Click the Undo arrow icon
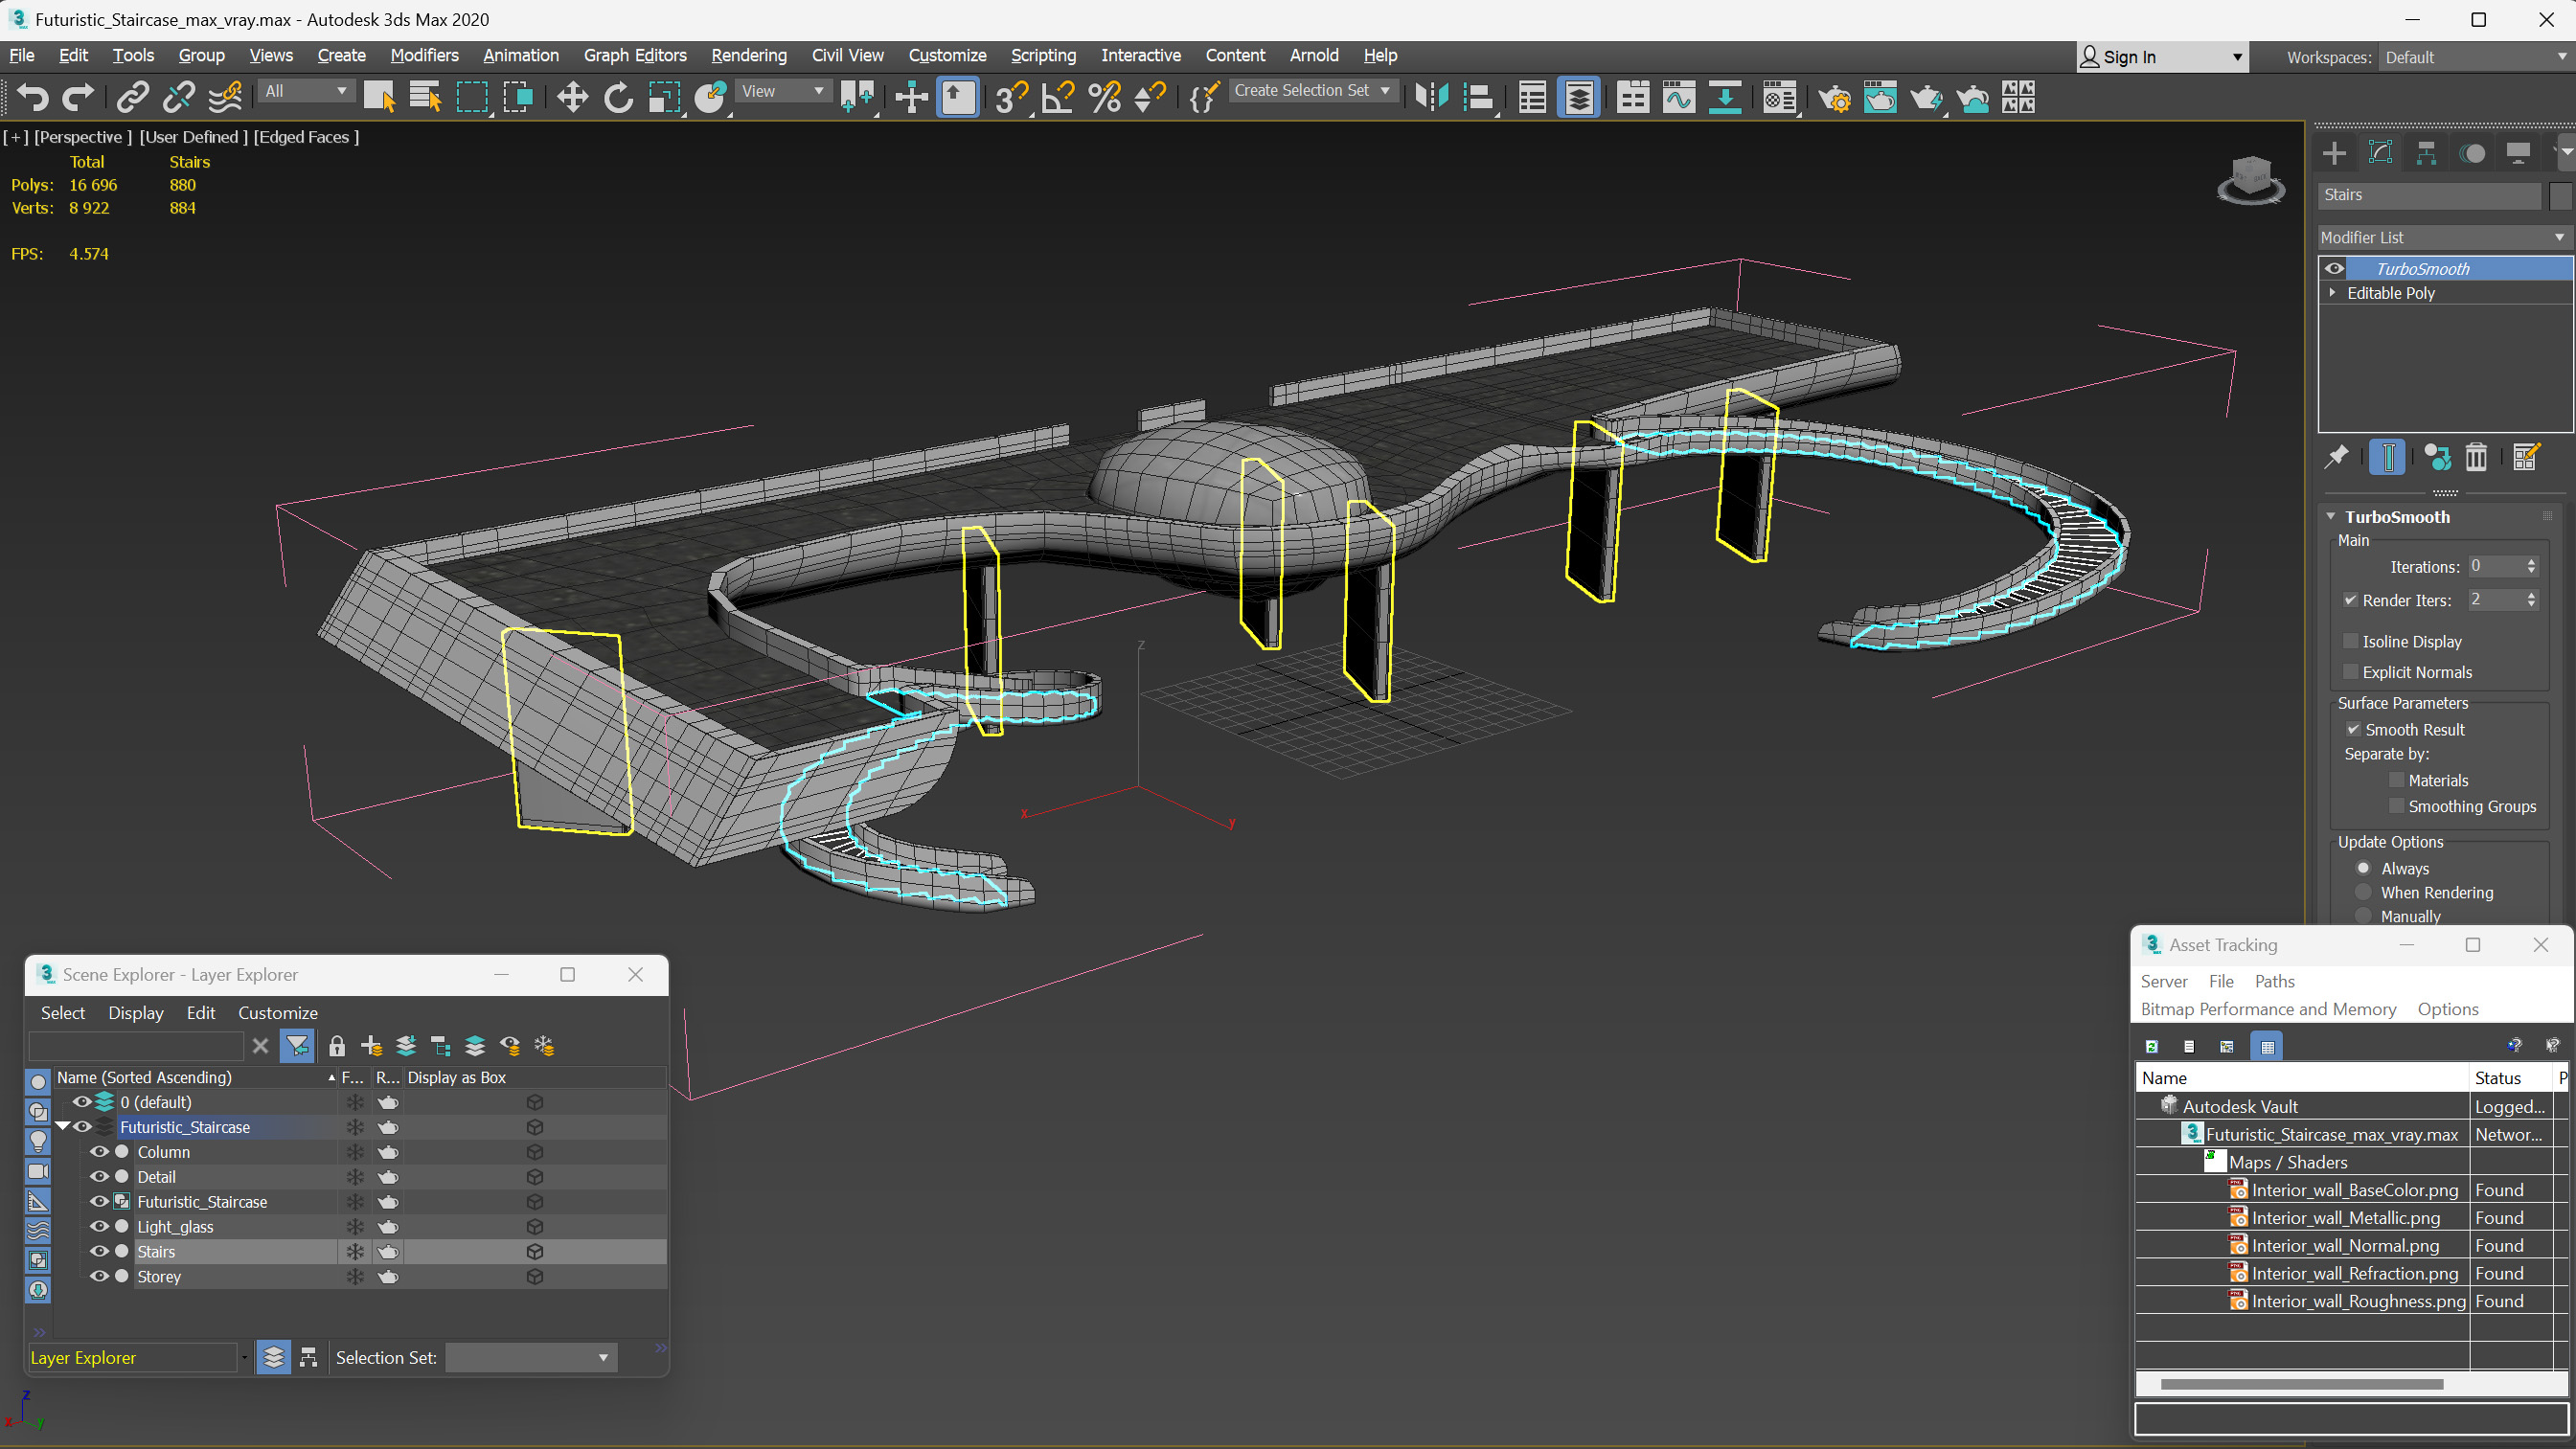 [32, 97]
